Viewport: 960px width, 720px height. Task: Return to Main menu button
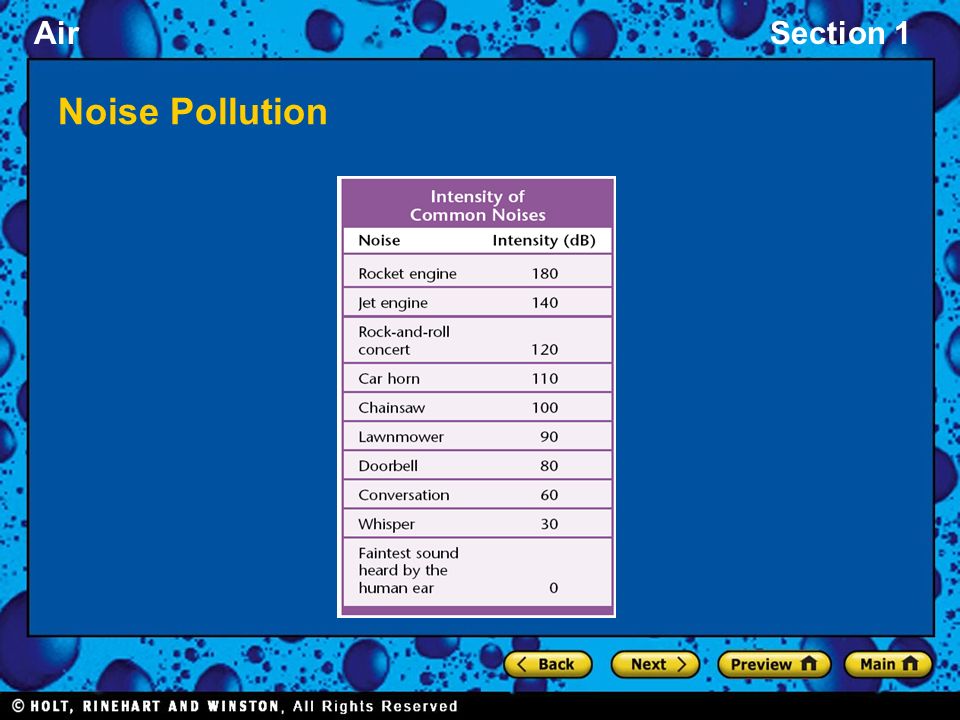coord(888,664)
